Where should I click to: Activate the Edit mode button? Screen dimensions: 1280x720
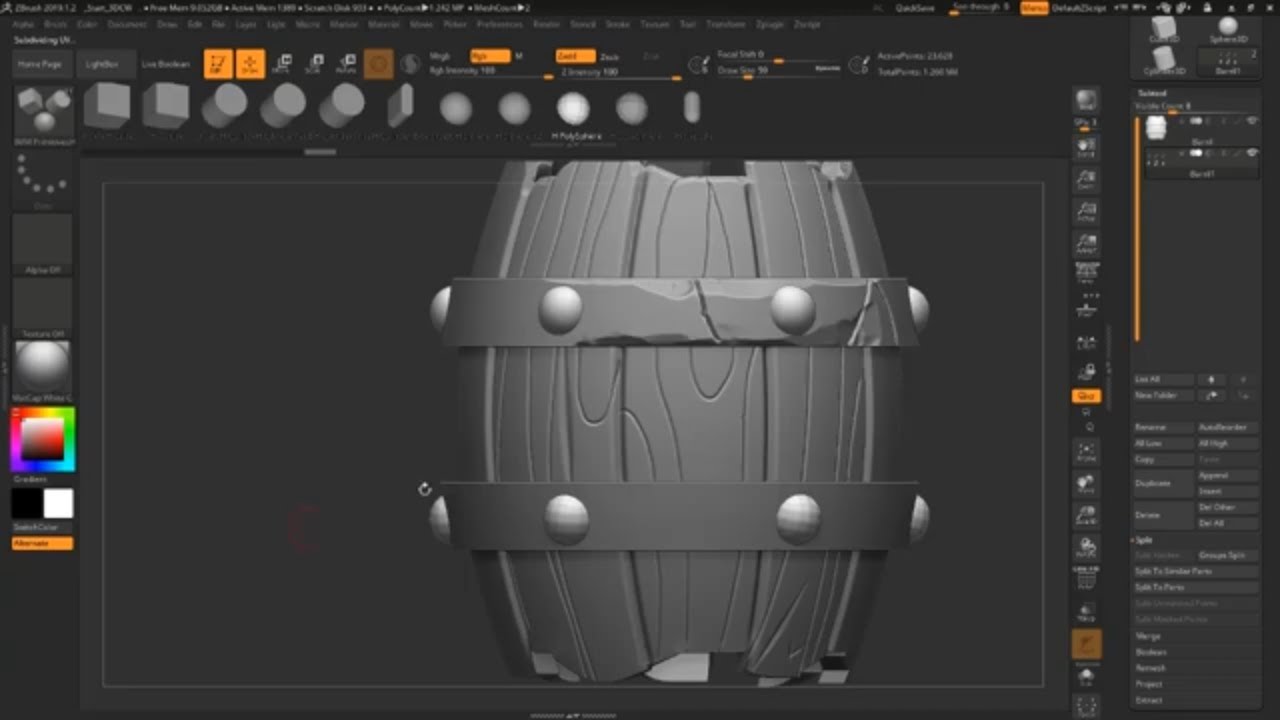tap(218, 65)
